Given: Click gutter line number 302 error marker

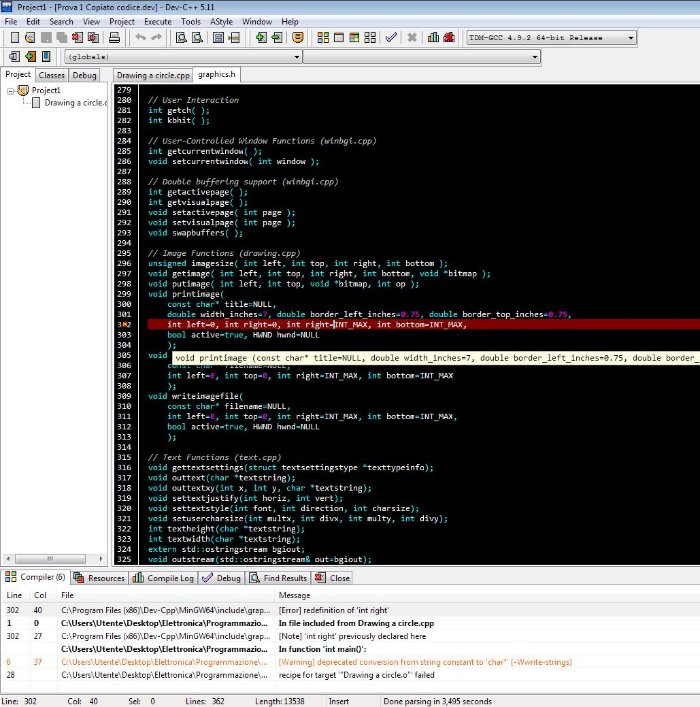Looking at the screenshot, I should pos(124,325).
